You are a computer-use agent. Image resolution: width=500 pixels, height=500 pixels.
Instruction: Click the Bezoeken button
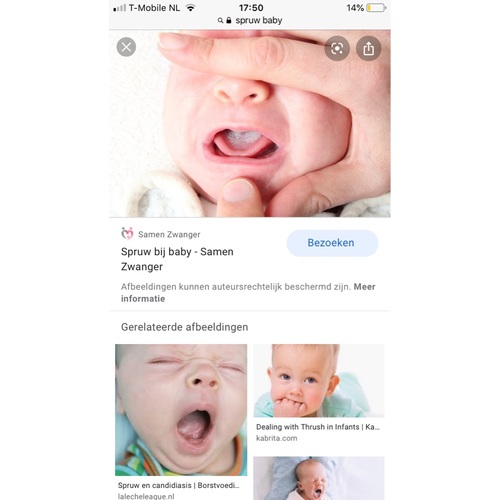click(x=332, y=243)
